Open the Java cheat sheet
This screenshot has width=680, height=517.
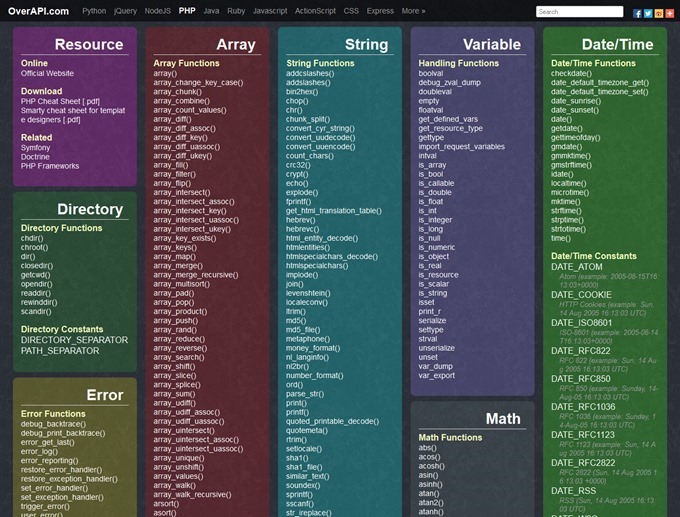tap(211, 11)
